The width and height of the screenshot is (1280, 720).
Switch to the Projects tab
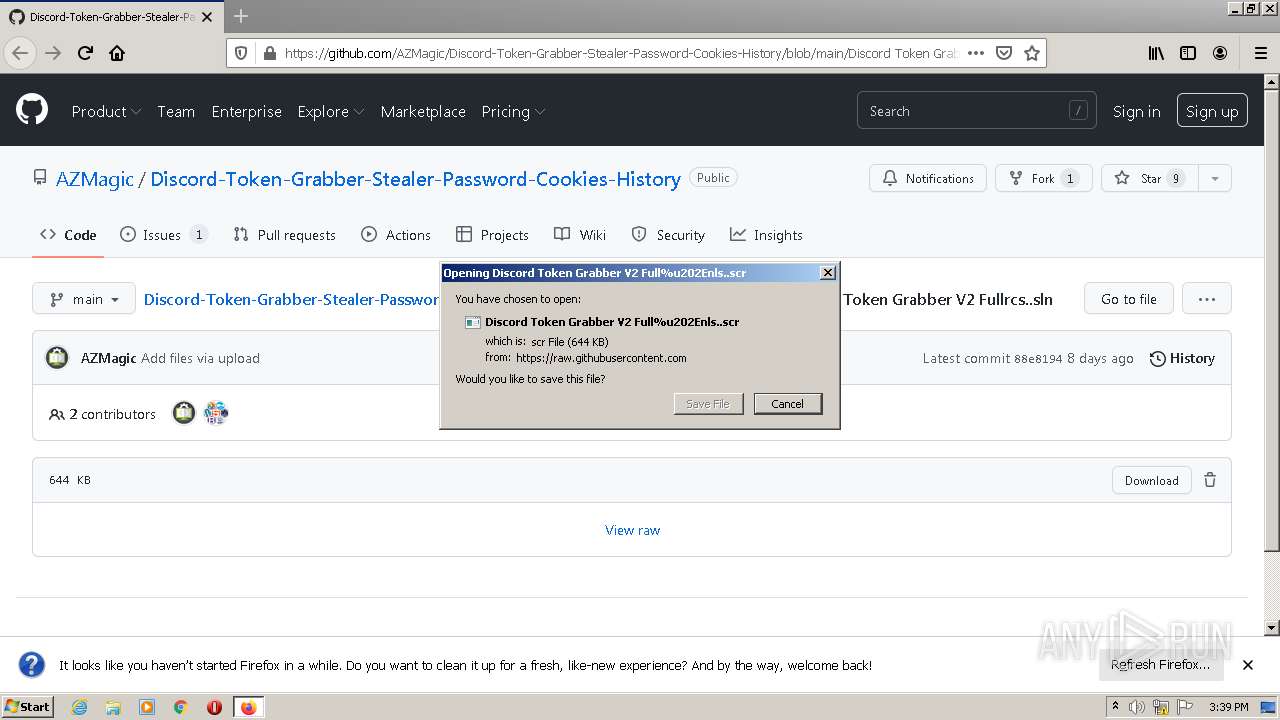(x=492, y=235)
